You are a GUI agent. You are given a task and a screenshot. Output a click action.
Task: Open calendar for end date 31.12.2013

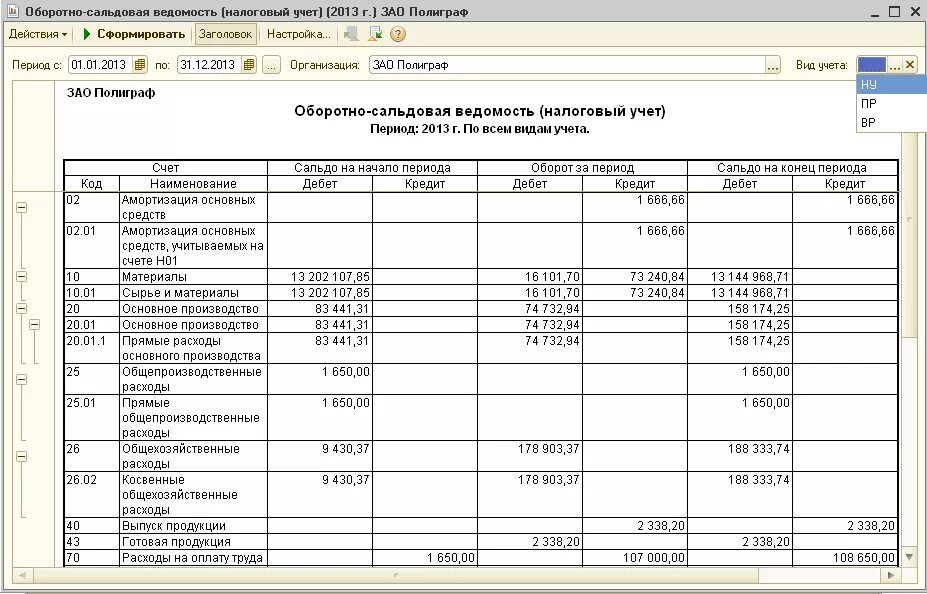[x=249, y=65]
